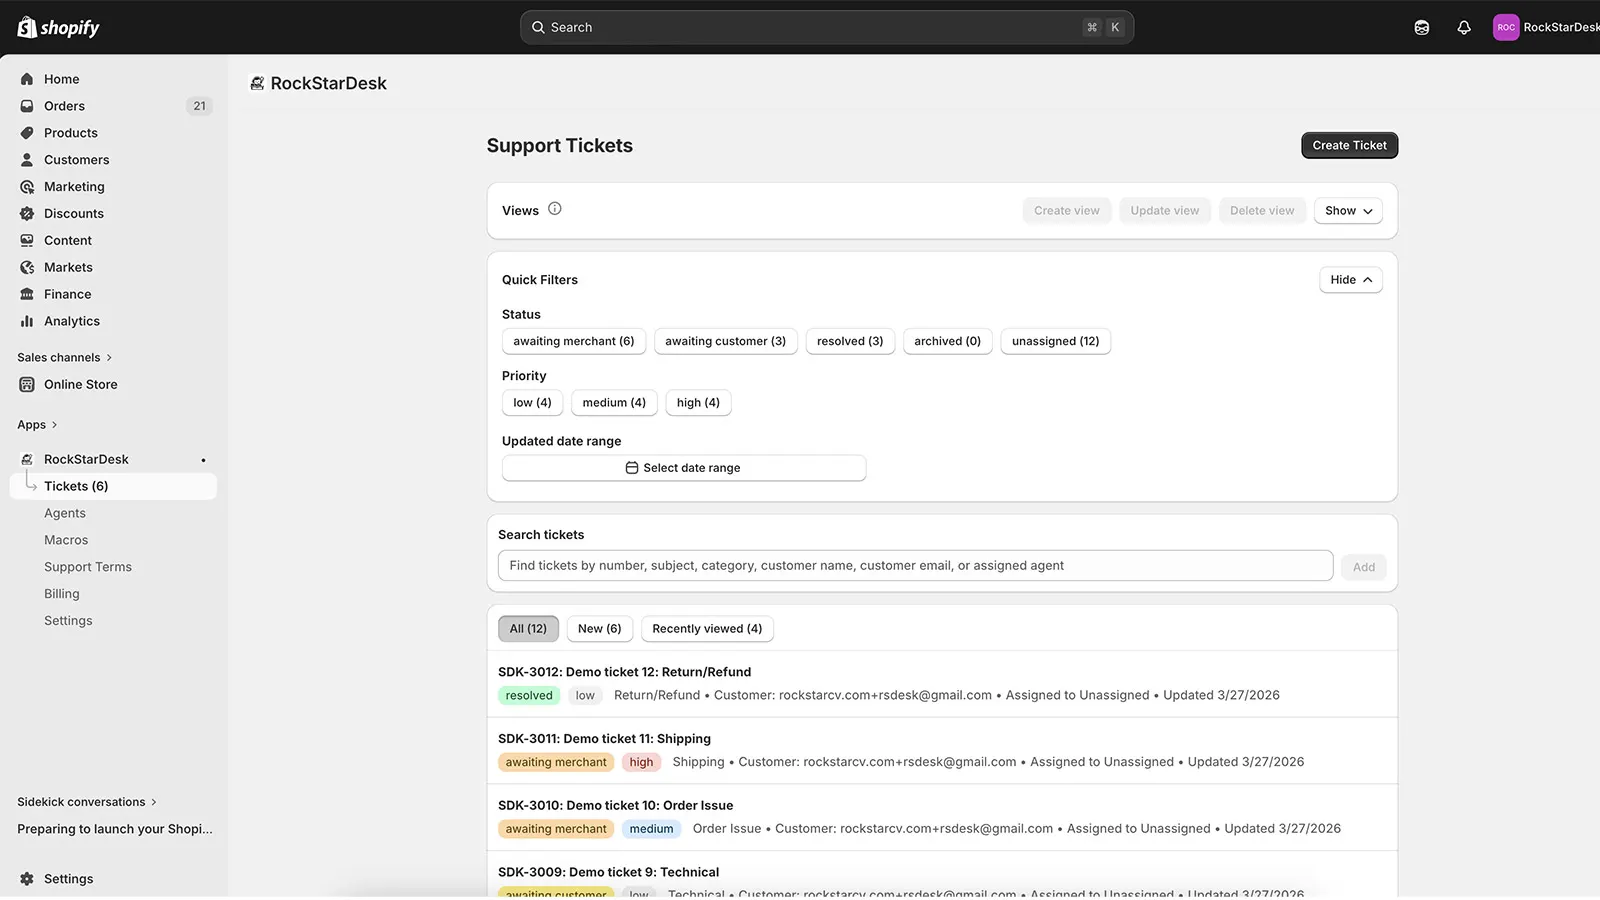Toggle awaiting customer (3) status filter
Viewport: 1600px width, 900px height.
[726, 342]
